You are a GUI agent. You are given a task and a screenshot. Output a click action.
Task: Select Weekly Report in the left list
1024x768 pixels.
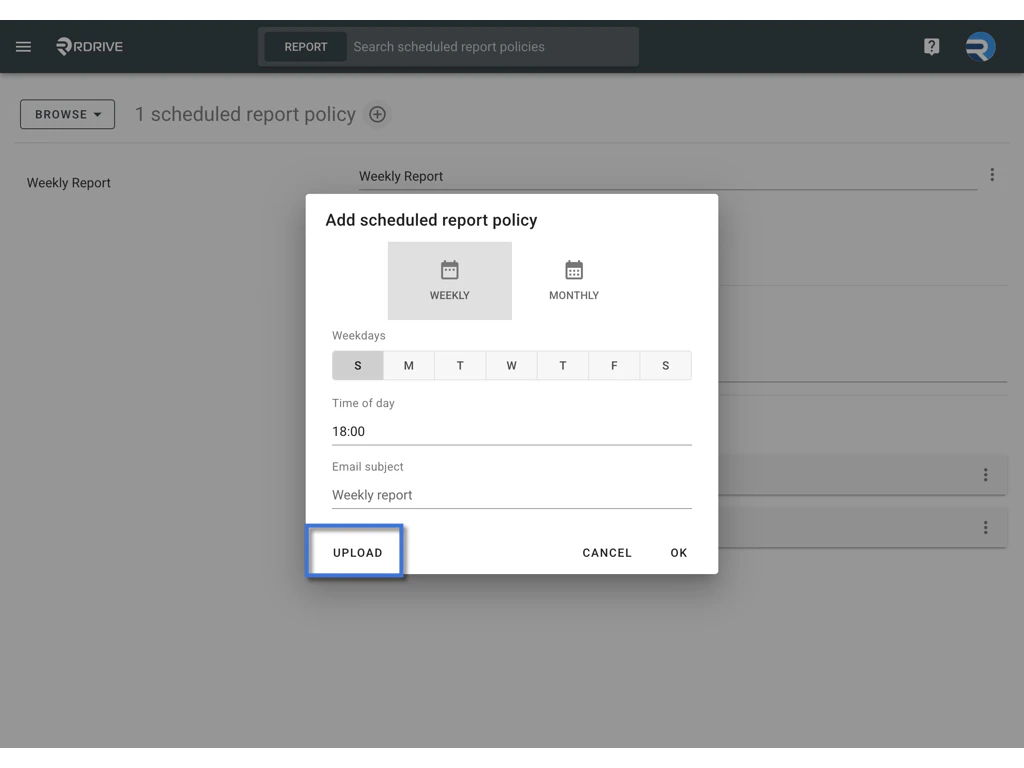(68, 183)
